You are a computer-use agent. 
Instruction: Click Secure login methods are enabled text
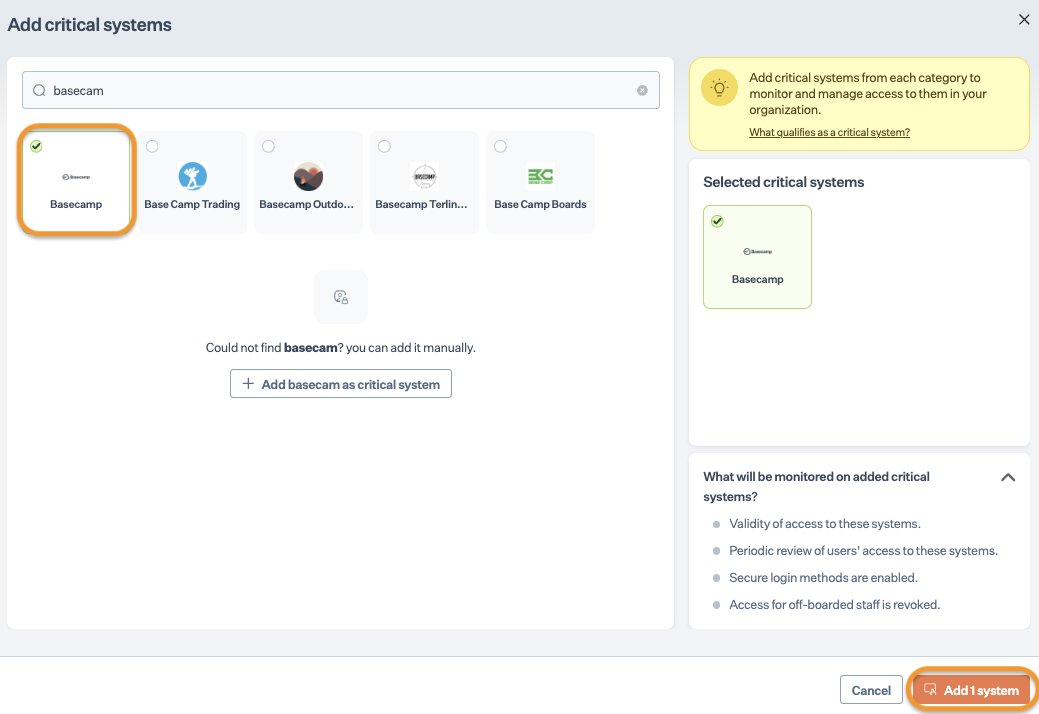[x=823, y=578]
